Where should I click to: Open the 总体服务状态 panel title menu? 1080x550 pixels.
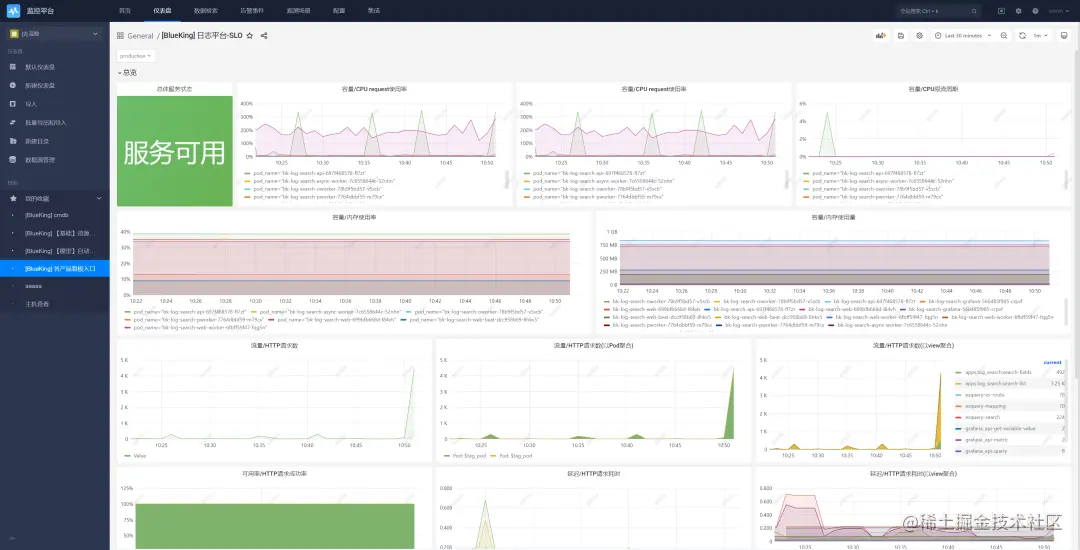pos(174,89)
